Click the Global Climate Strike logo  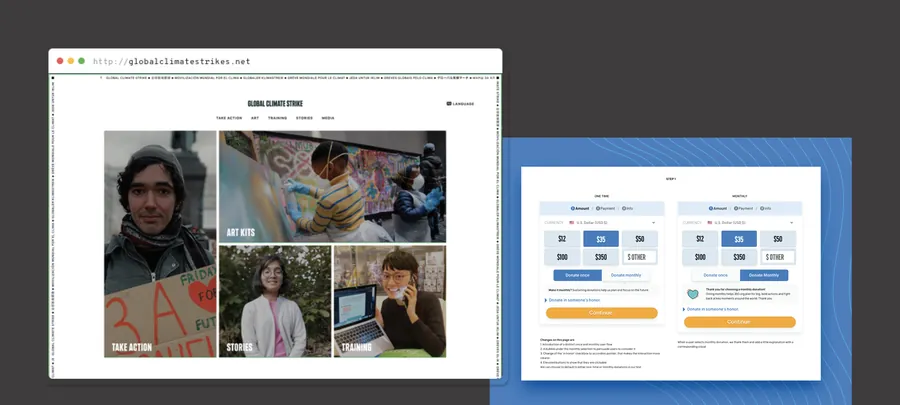275,104
